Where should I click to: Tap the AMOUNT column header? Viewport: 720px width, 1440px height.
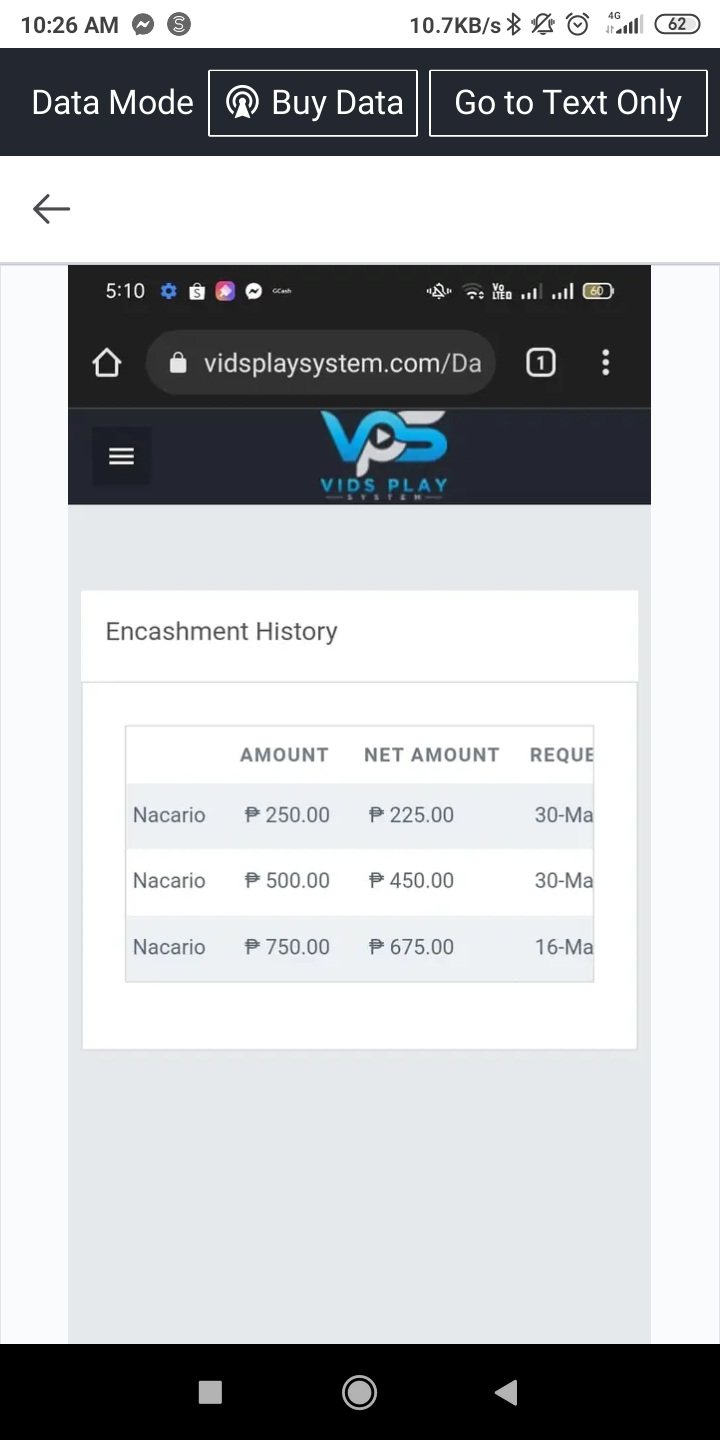[x=284, y=755]
